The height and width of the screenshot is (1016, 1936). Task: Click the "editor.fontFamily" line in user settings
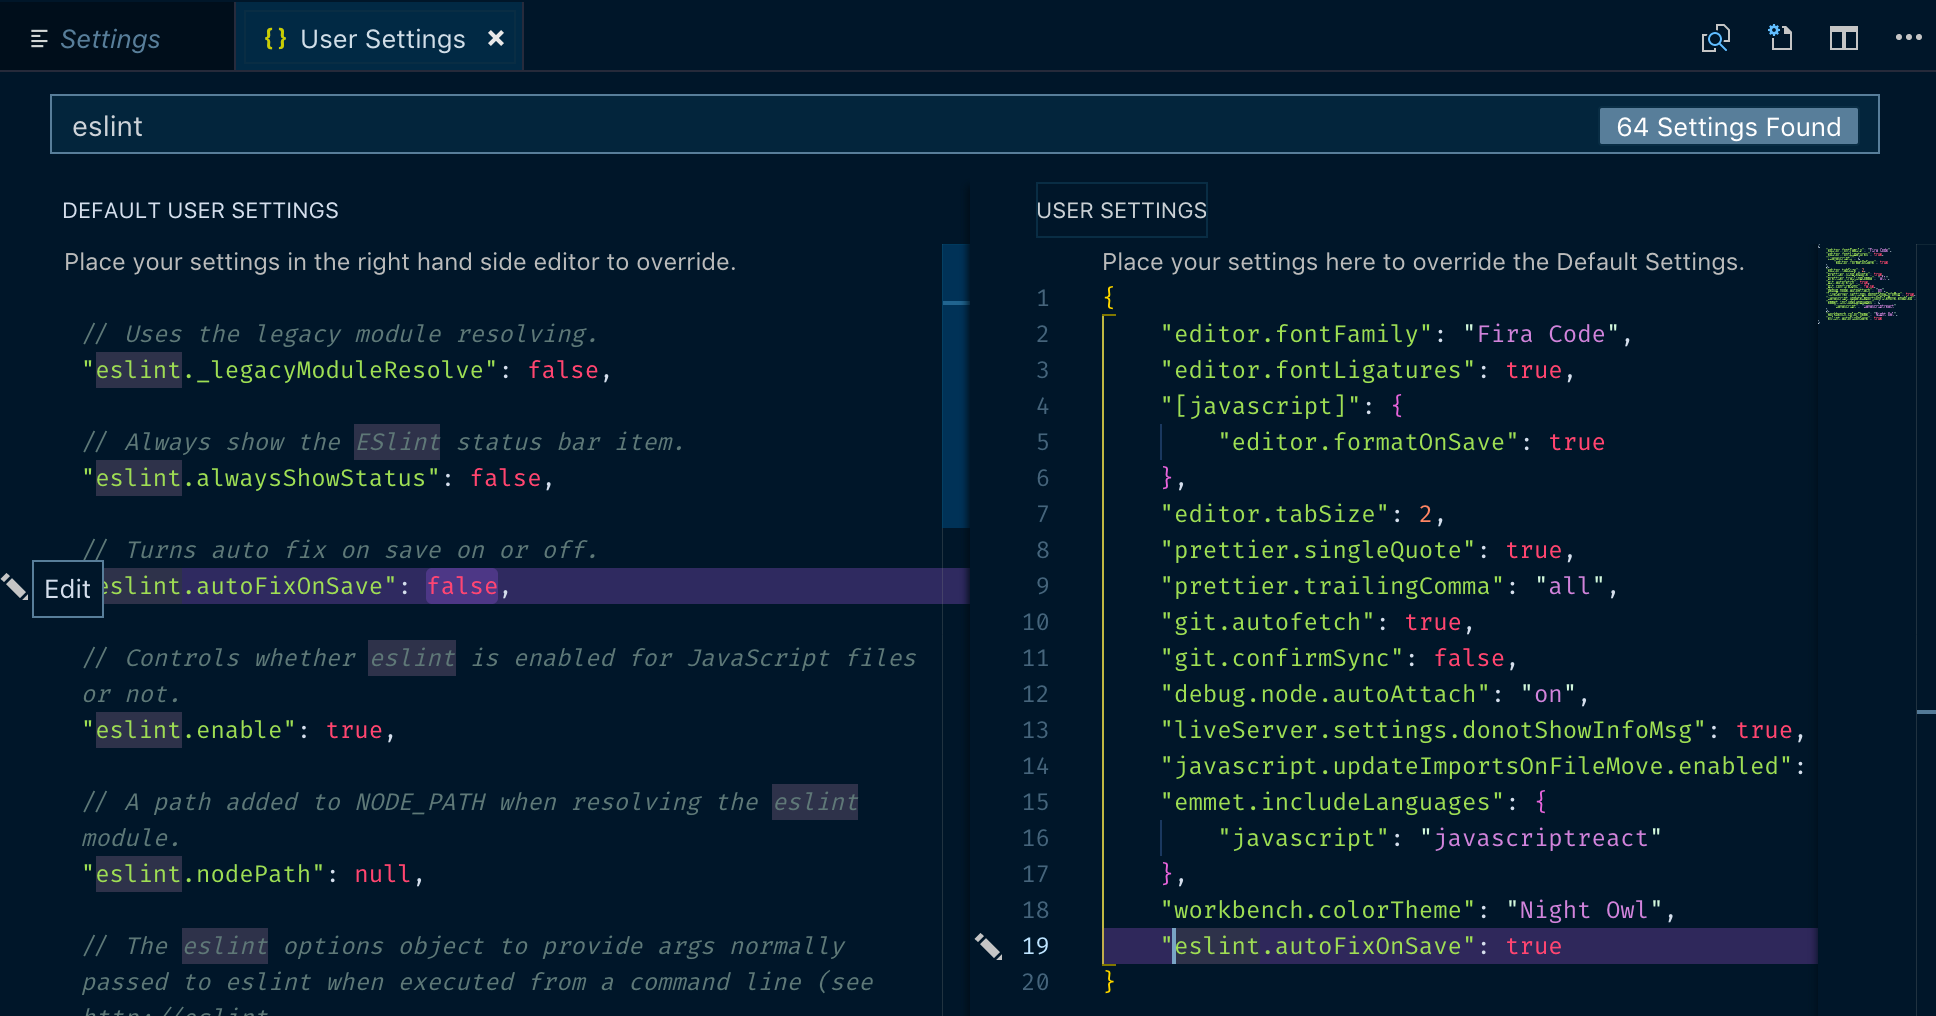[x=1396, y=334]
